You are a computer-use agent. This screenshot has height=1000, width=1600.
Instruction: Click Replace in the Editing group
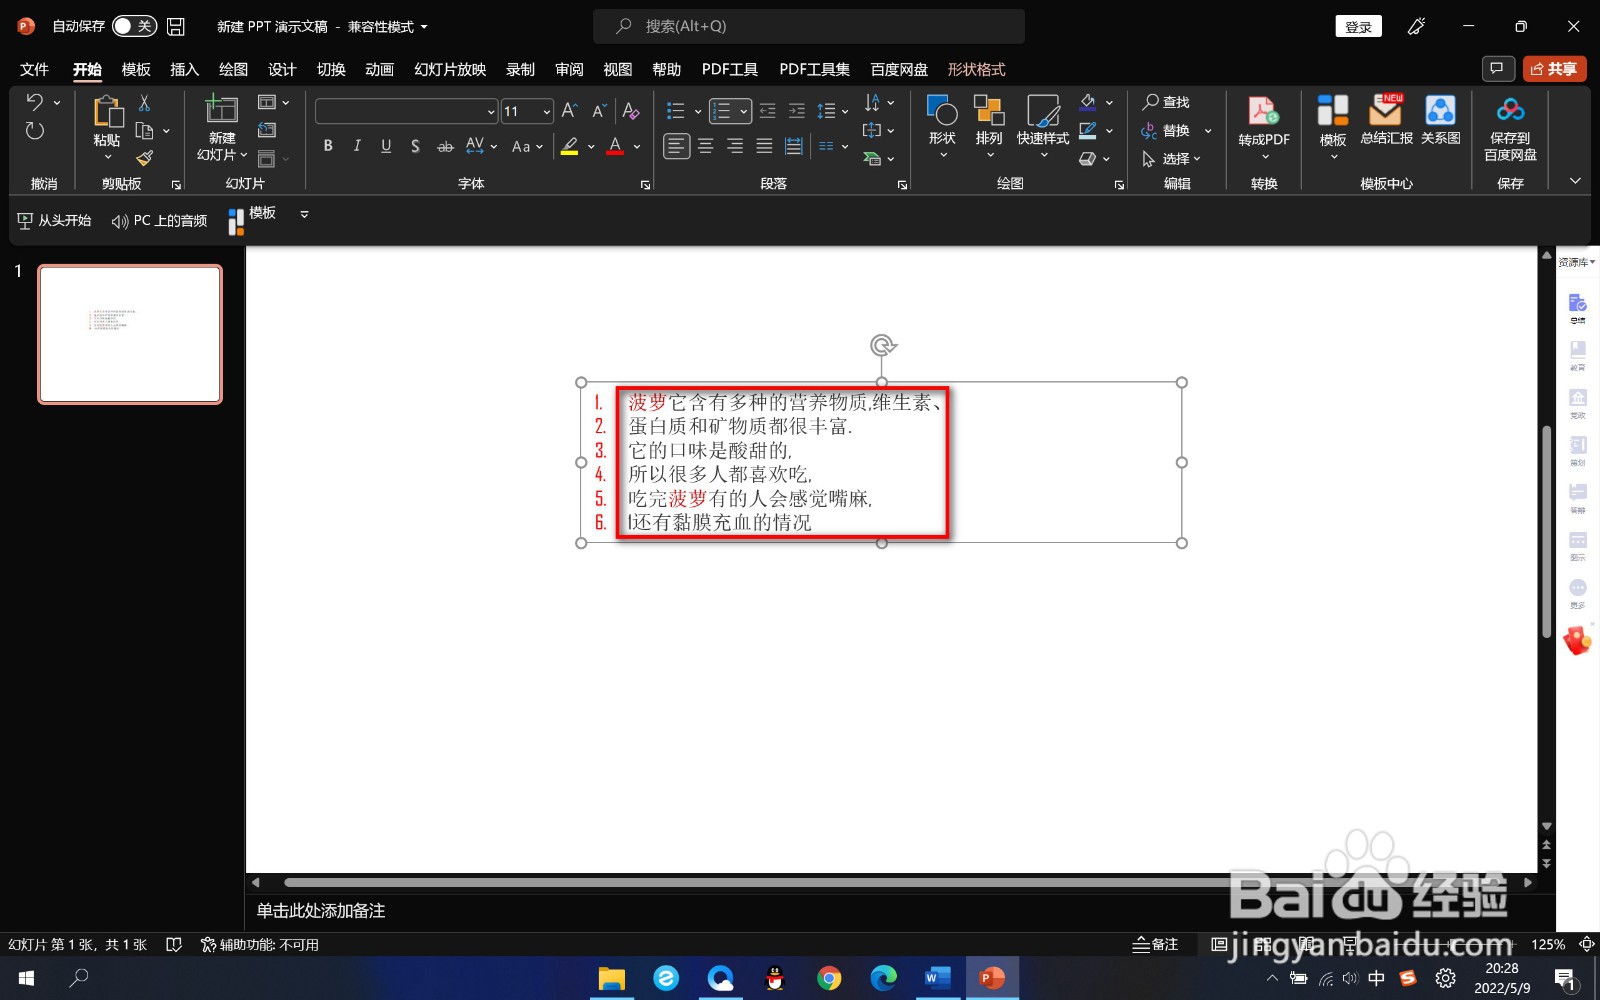(x=1175, y=130)
